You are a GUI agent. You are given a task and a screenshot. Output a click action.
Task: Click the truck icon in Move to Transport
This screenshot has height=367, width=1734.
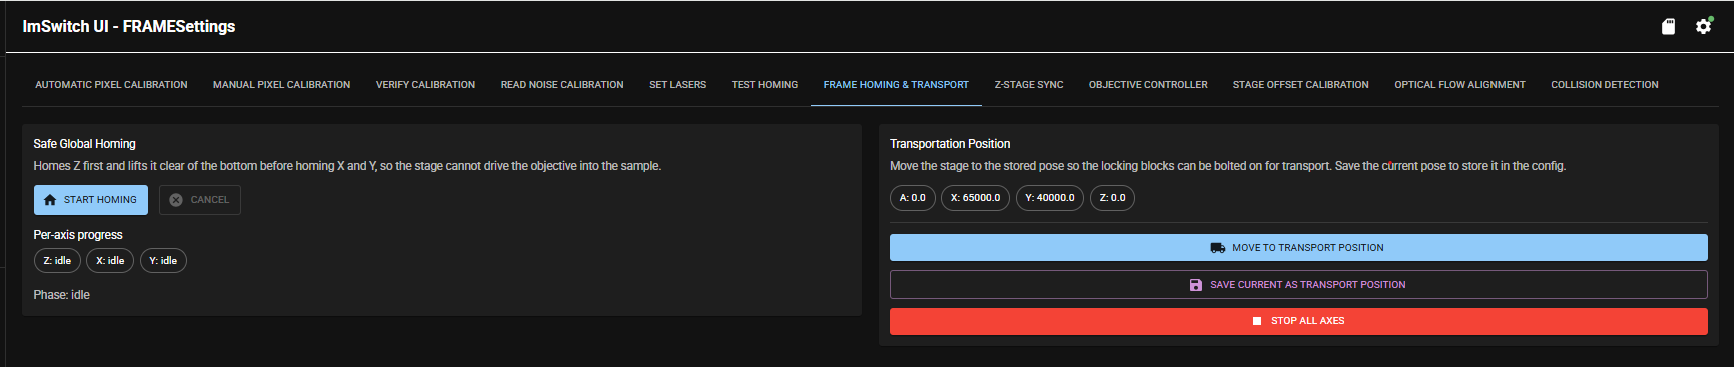1218,248
